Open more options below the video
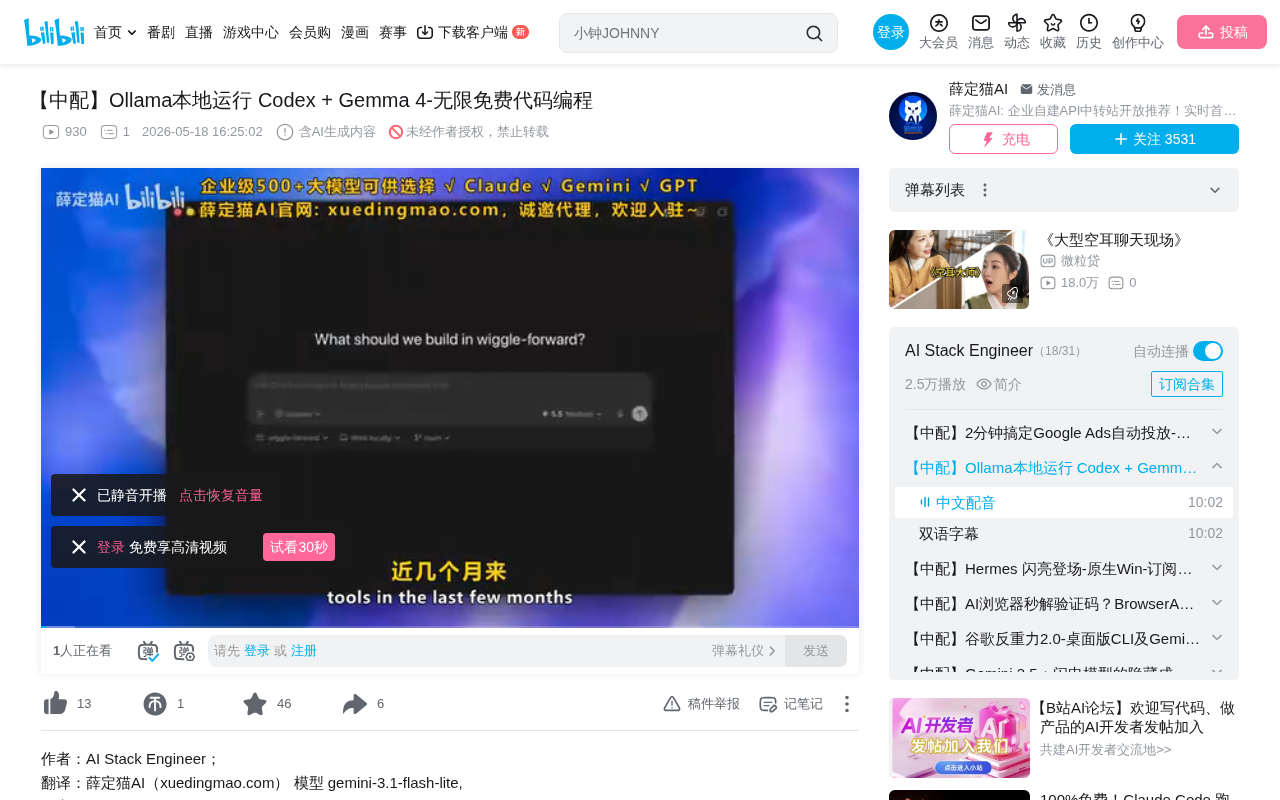This screenshot has width=1280, height=800. tap(846, 704)
